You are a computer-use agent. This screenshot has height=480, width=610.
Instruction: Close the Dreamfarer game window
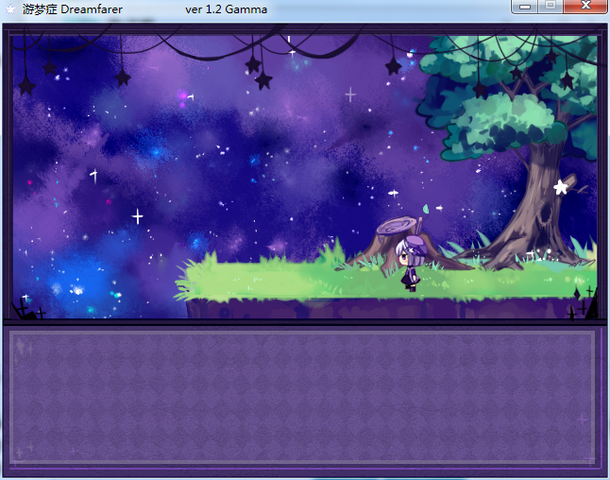585,6
